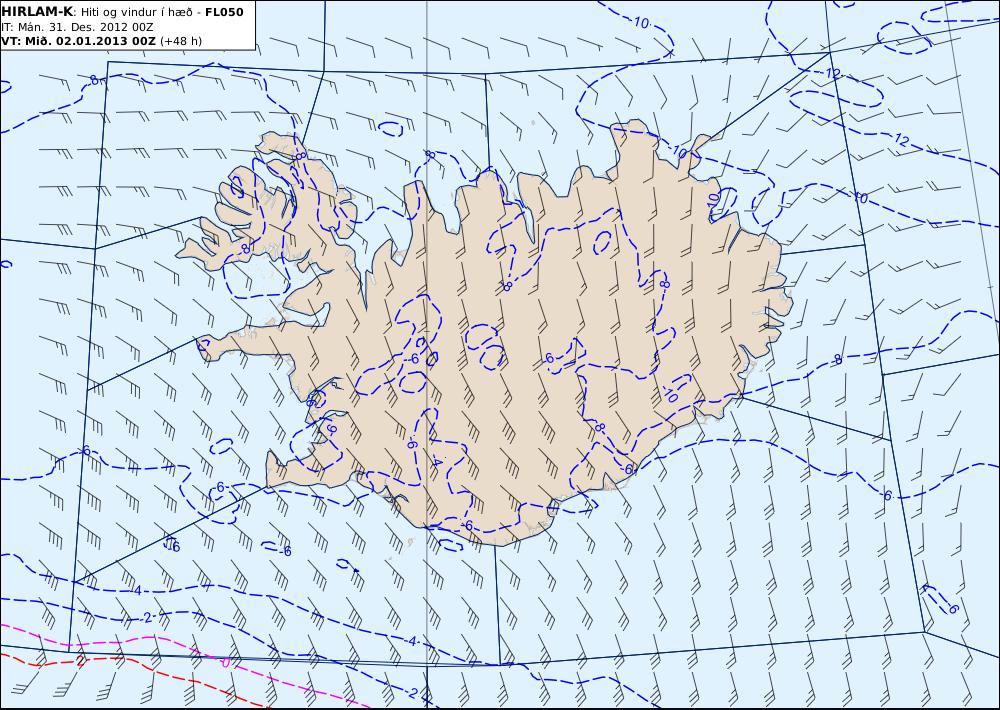Click the VT: Mið. 02.01.2013 00Z valid time
The width and height of the screenshot is (1000, 710).
tap(78, 41)
